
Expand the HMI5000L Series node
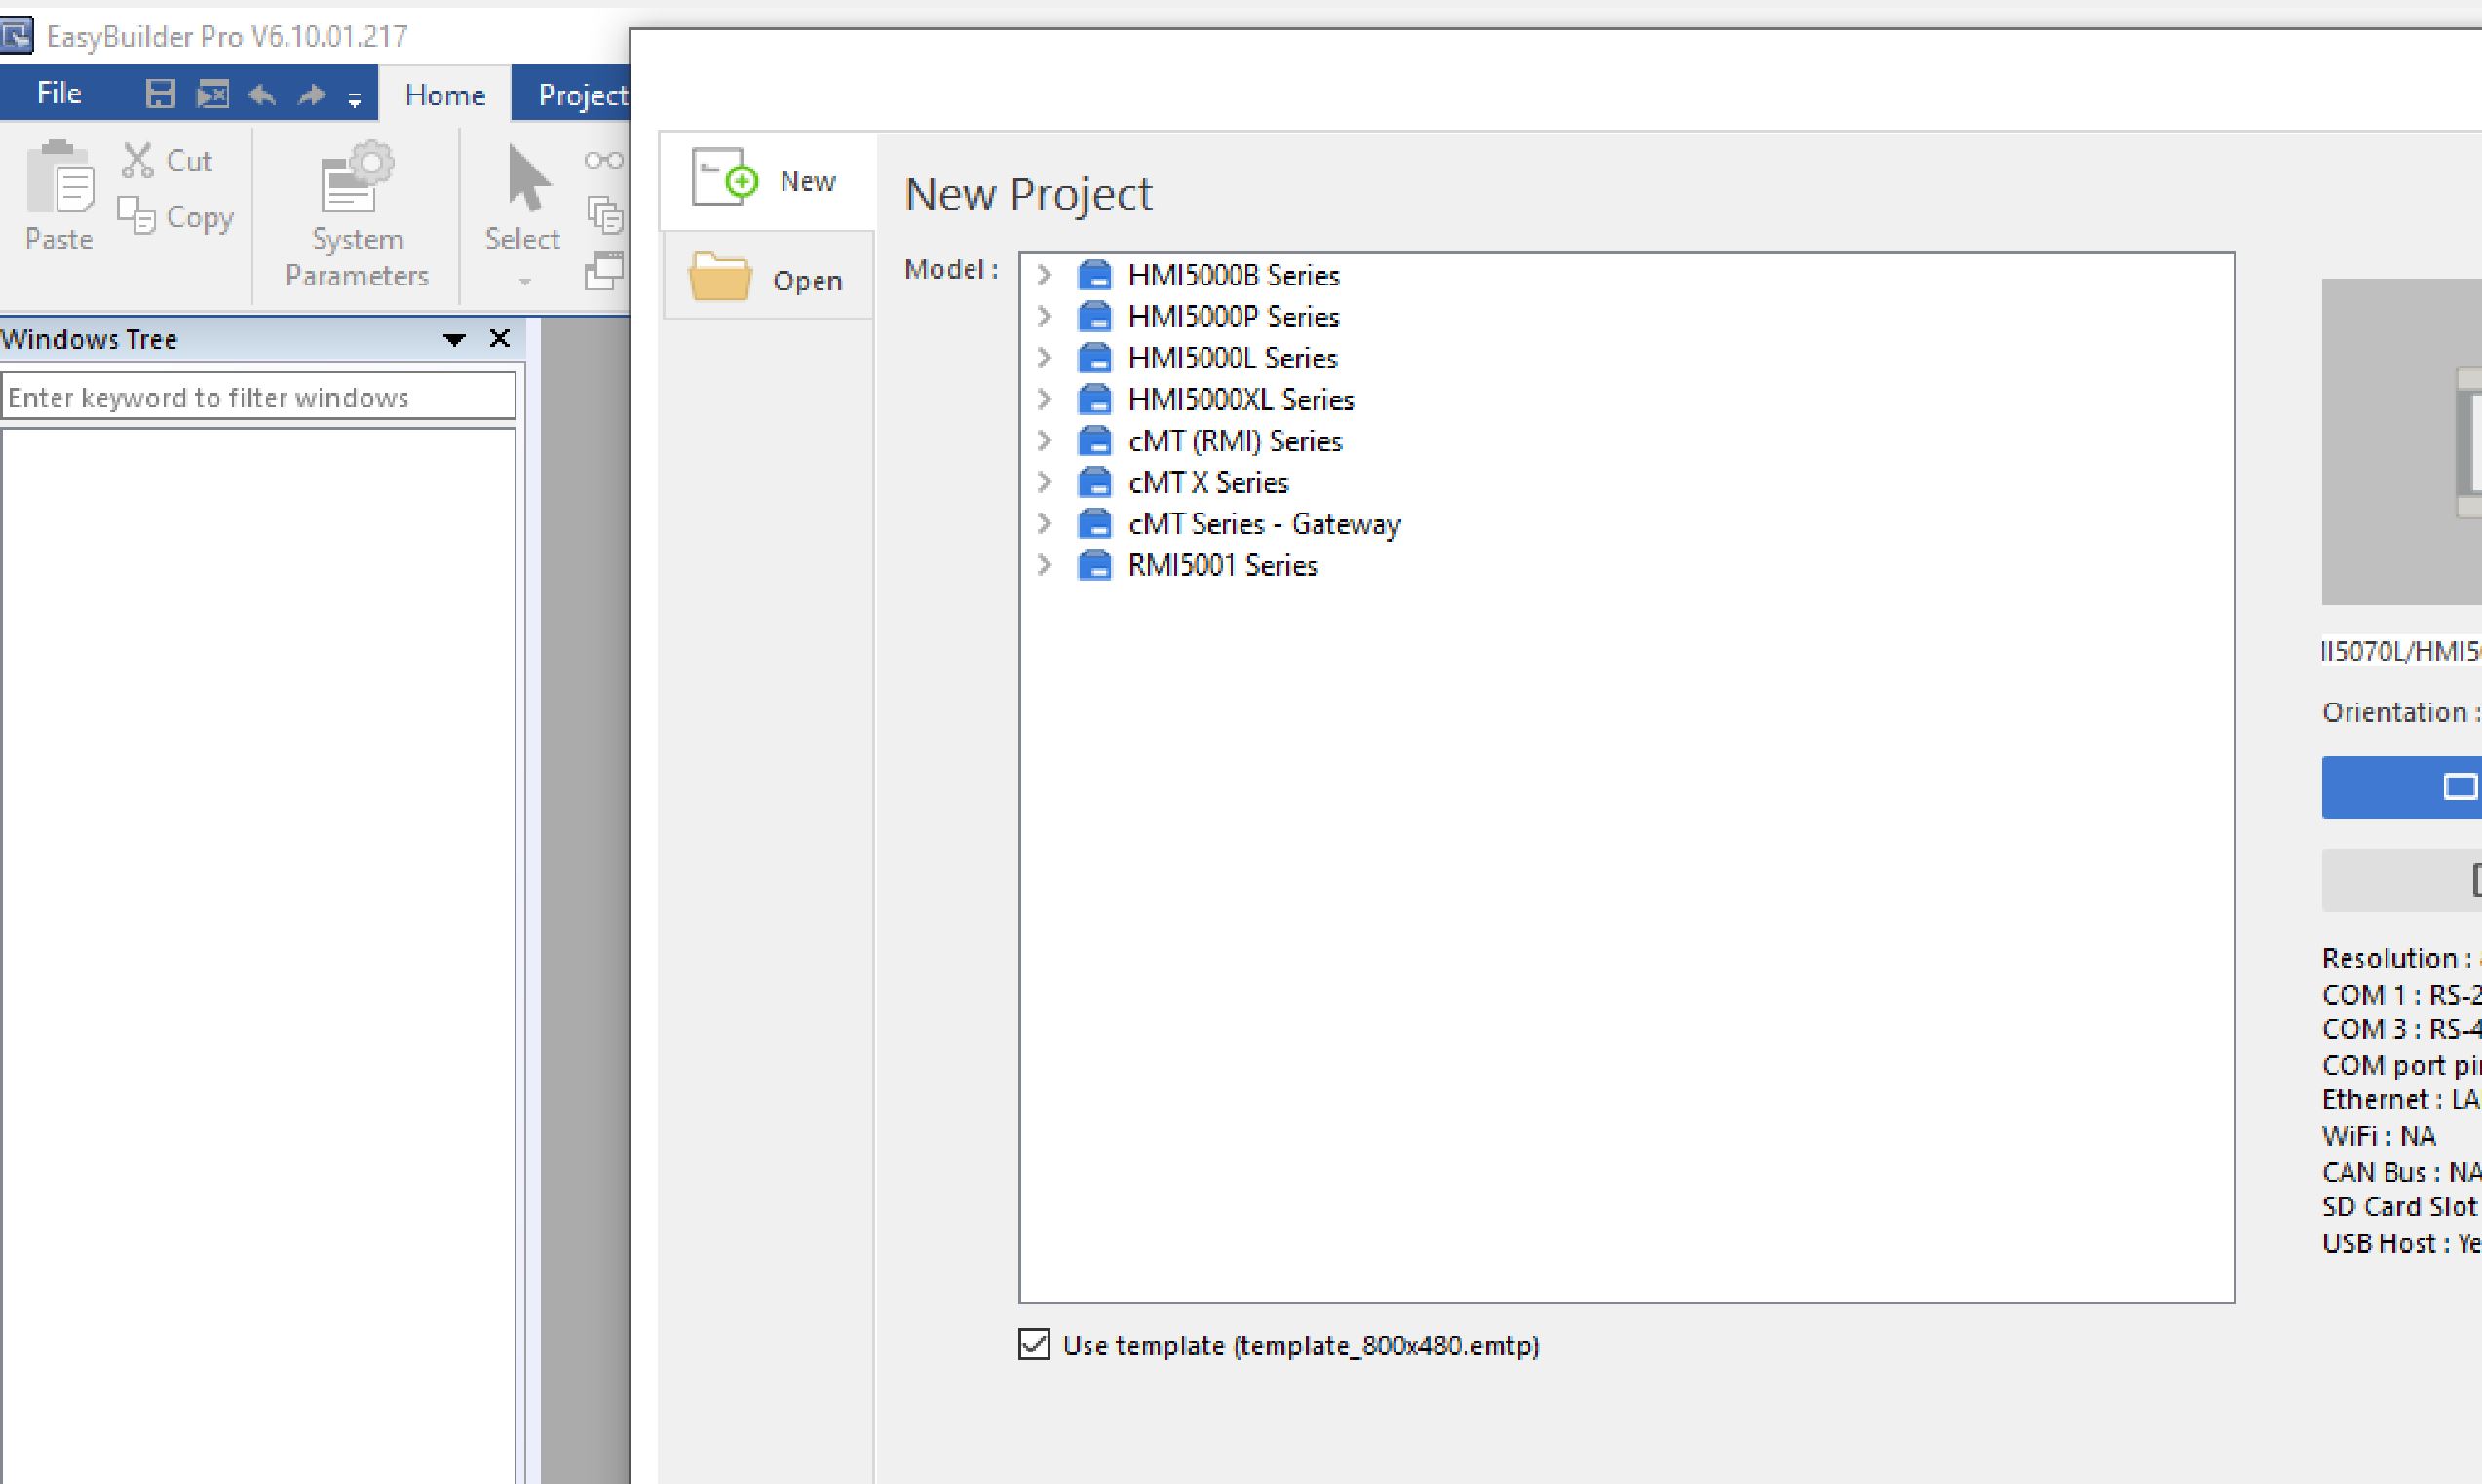(x=1044, y=358)
